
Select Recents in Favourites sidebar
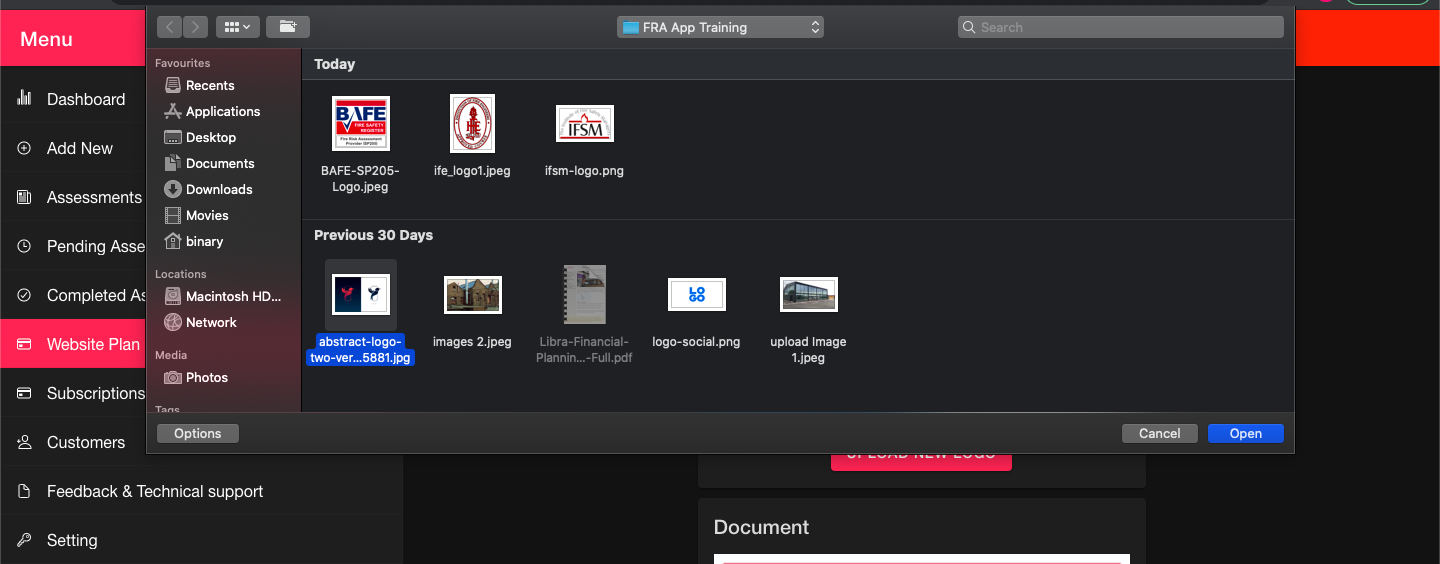tap(210, 85)
